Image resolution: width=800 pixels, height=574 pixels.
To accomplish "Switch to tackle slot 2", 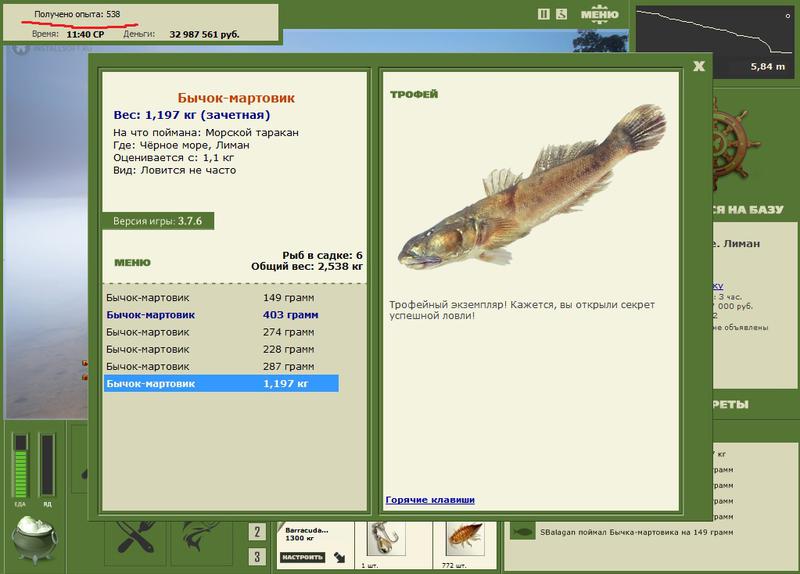I will pos(257,532).
